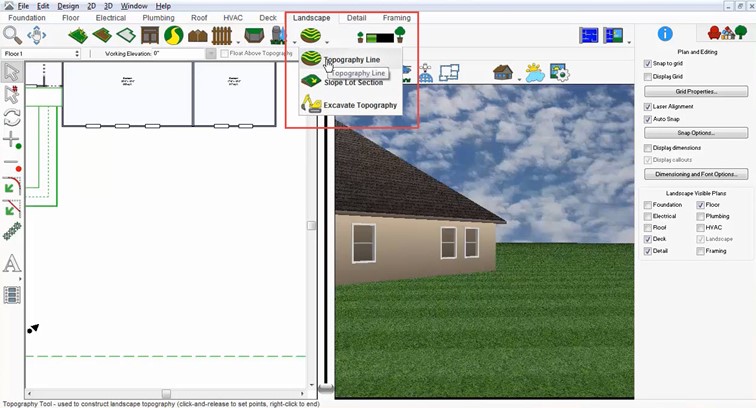
Task: Click the blue info icon
Action: (665, 34)
